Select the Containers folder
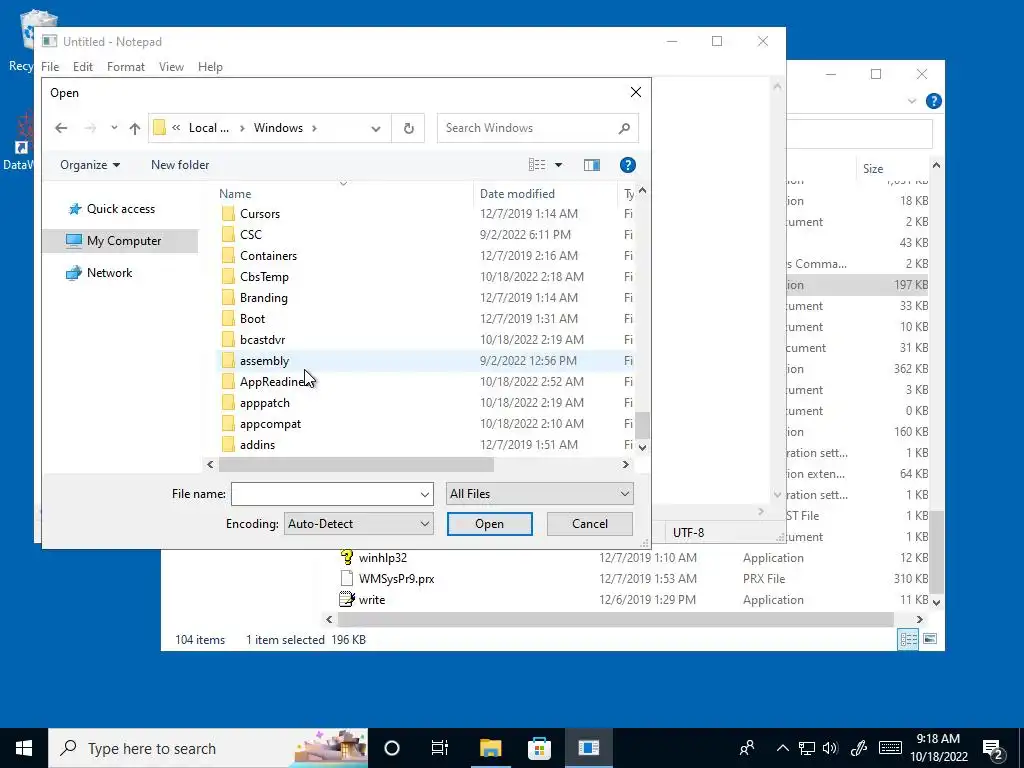 pyautogui.click(x=268, y=255)
